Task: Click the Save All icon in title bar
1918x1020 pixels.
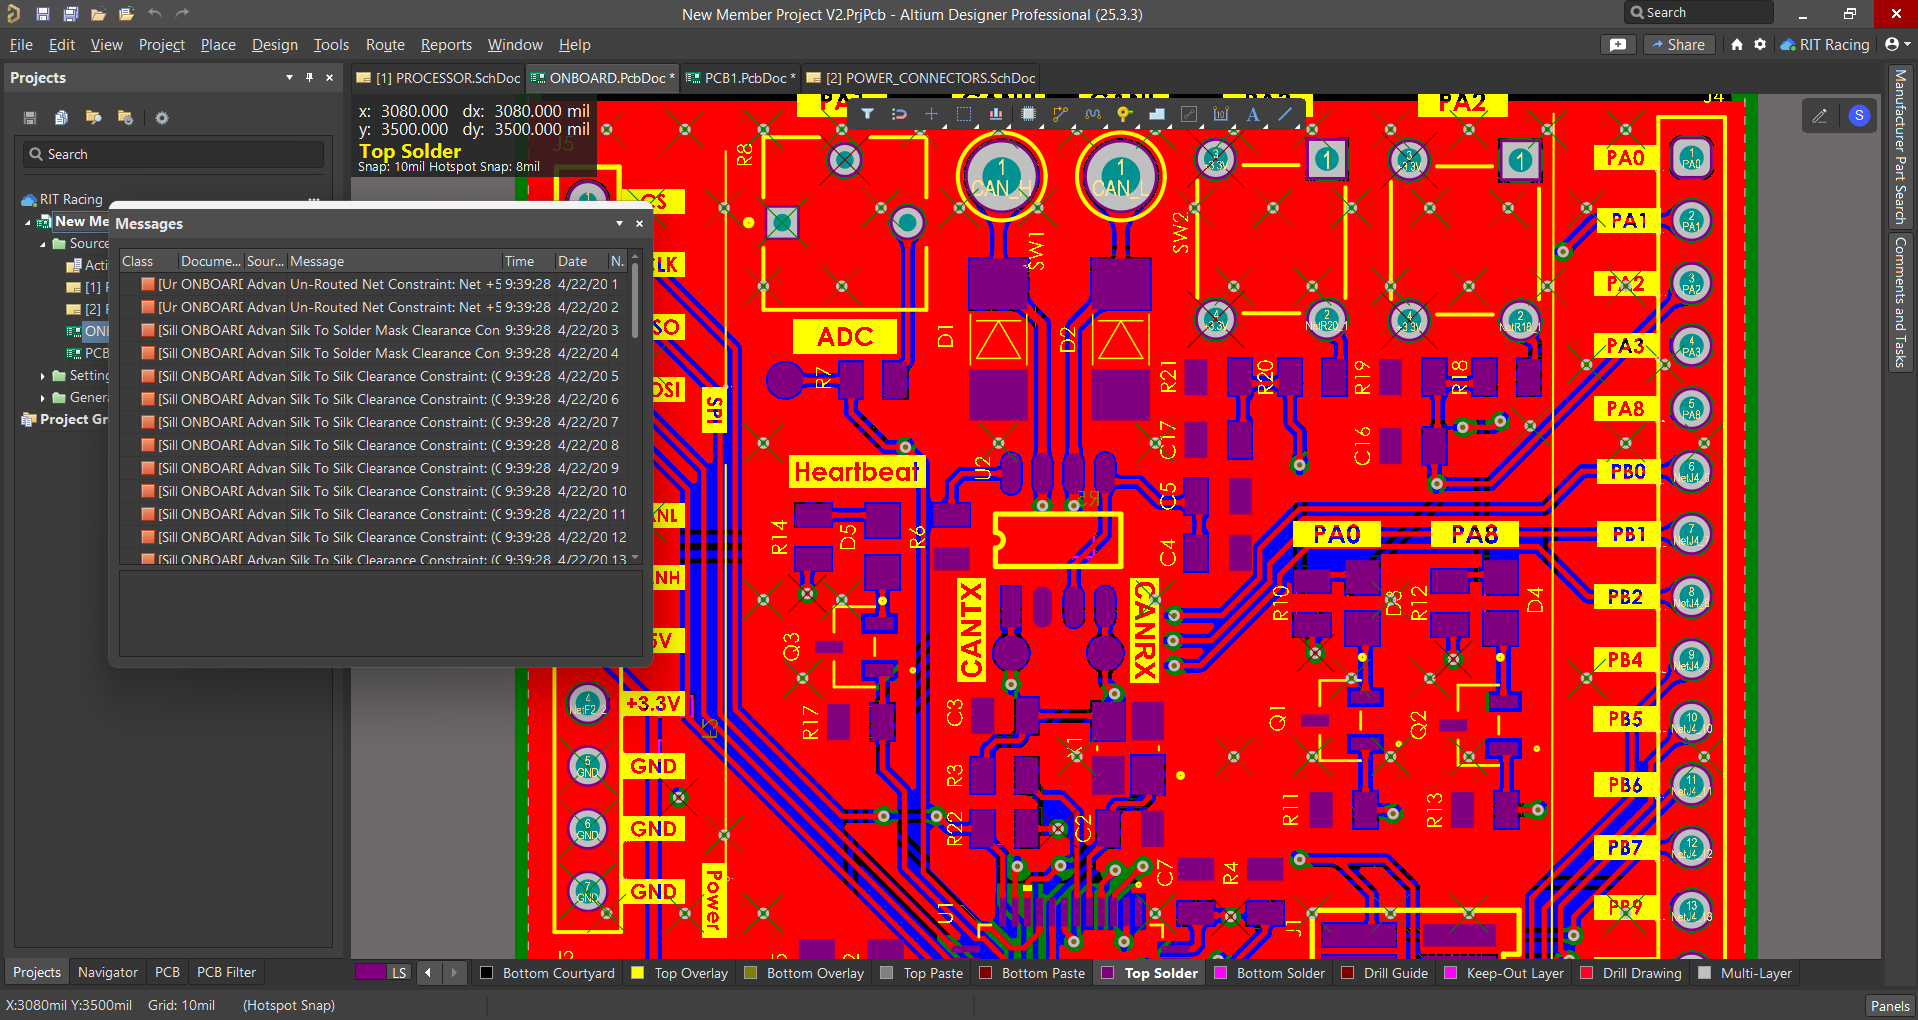Action: click(70, 14)
